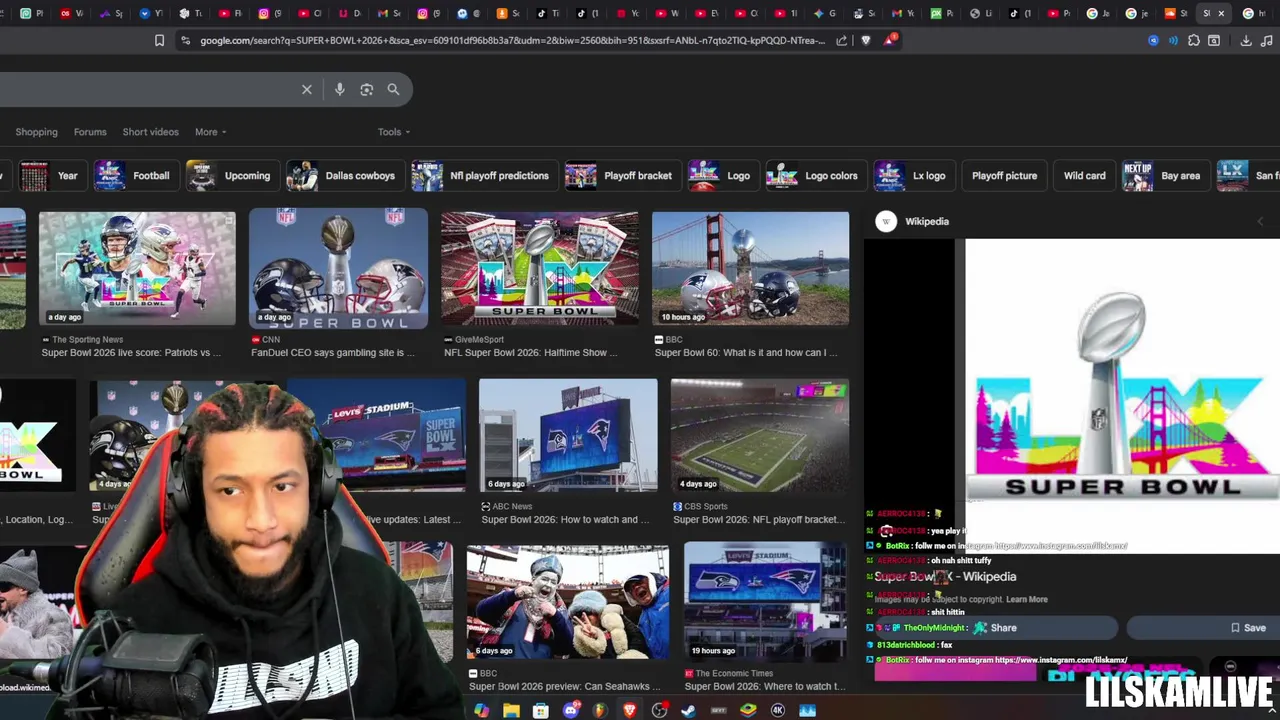Switch to the Forums results tab
Image resolution: width=1280 pixels, height=720 pixels.
(x=90, y=132)
